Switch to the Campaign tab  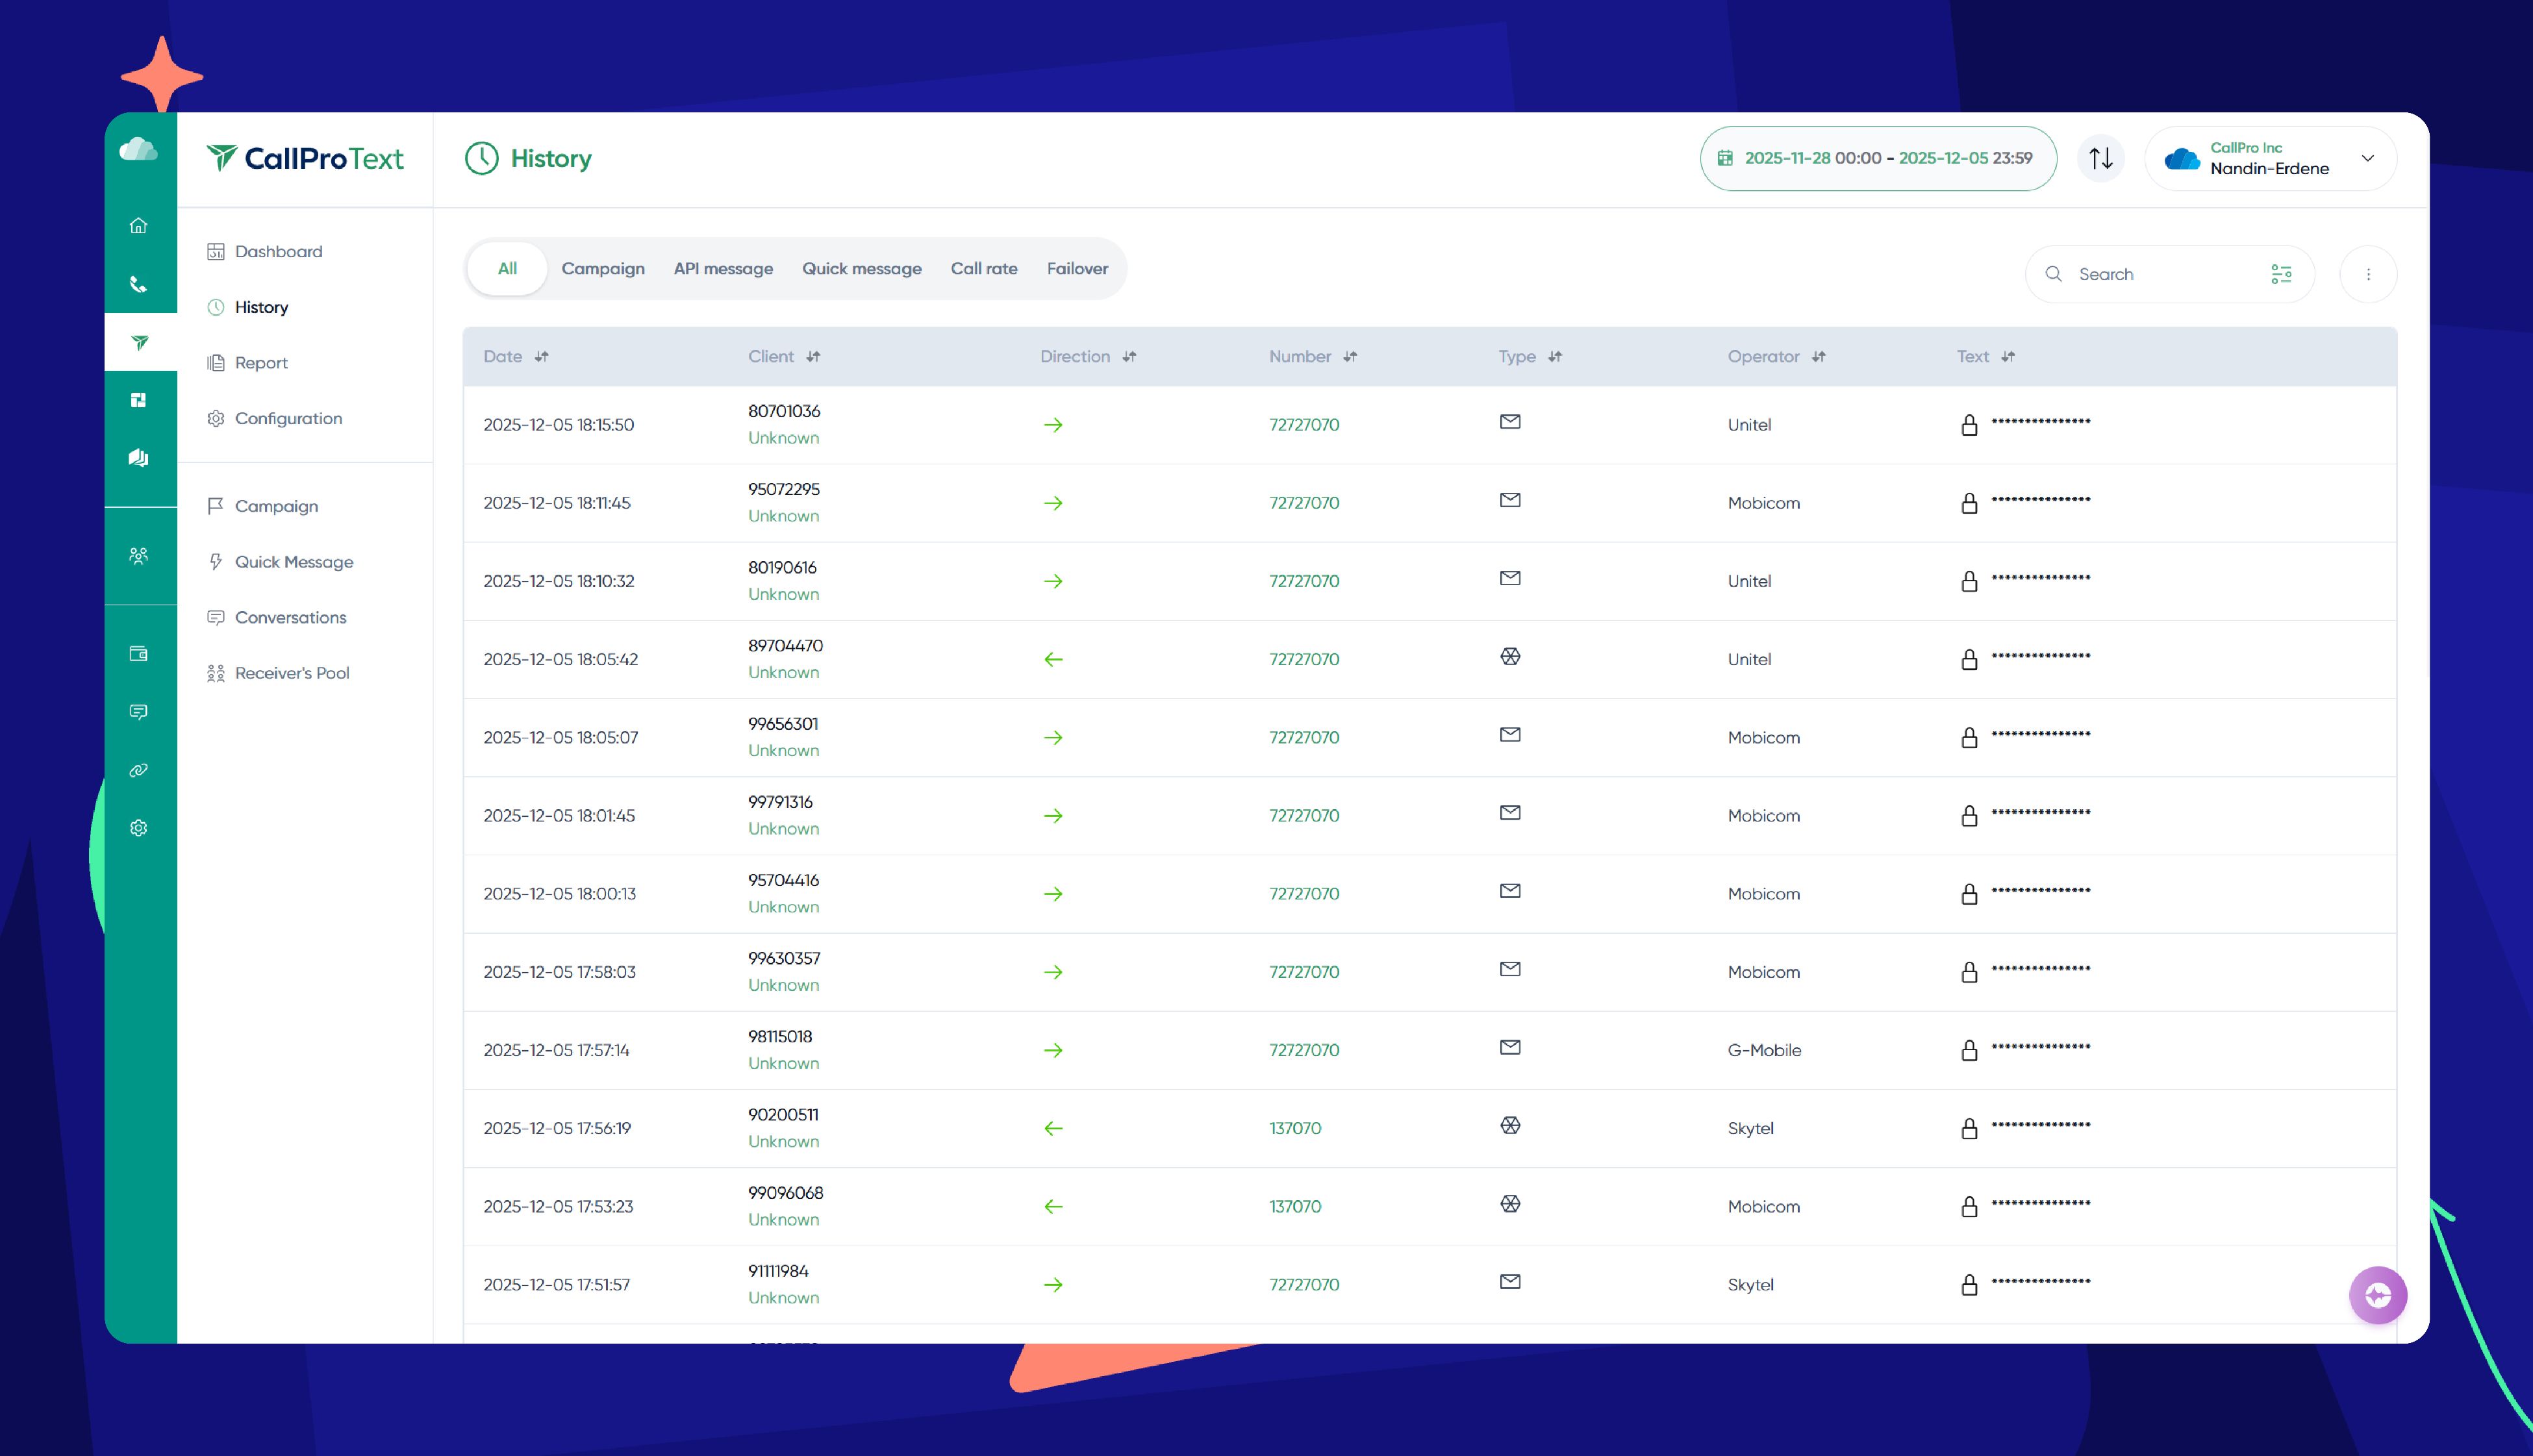click(x=603, y=268)
